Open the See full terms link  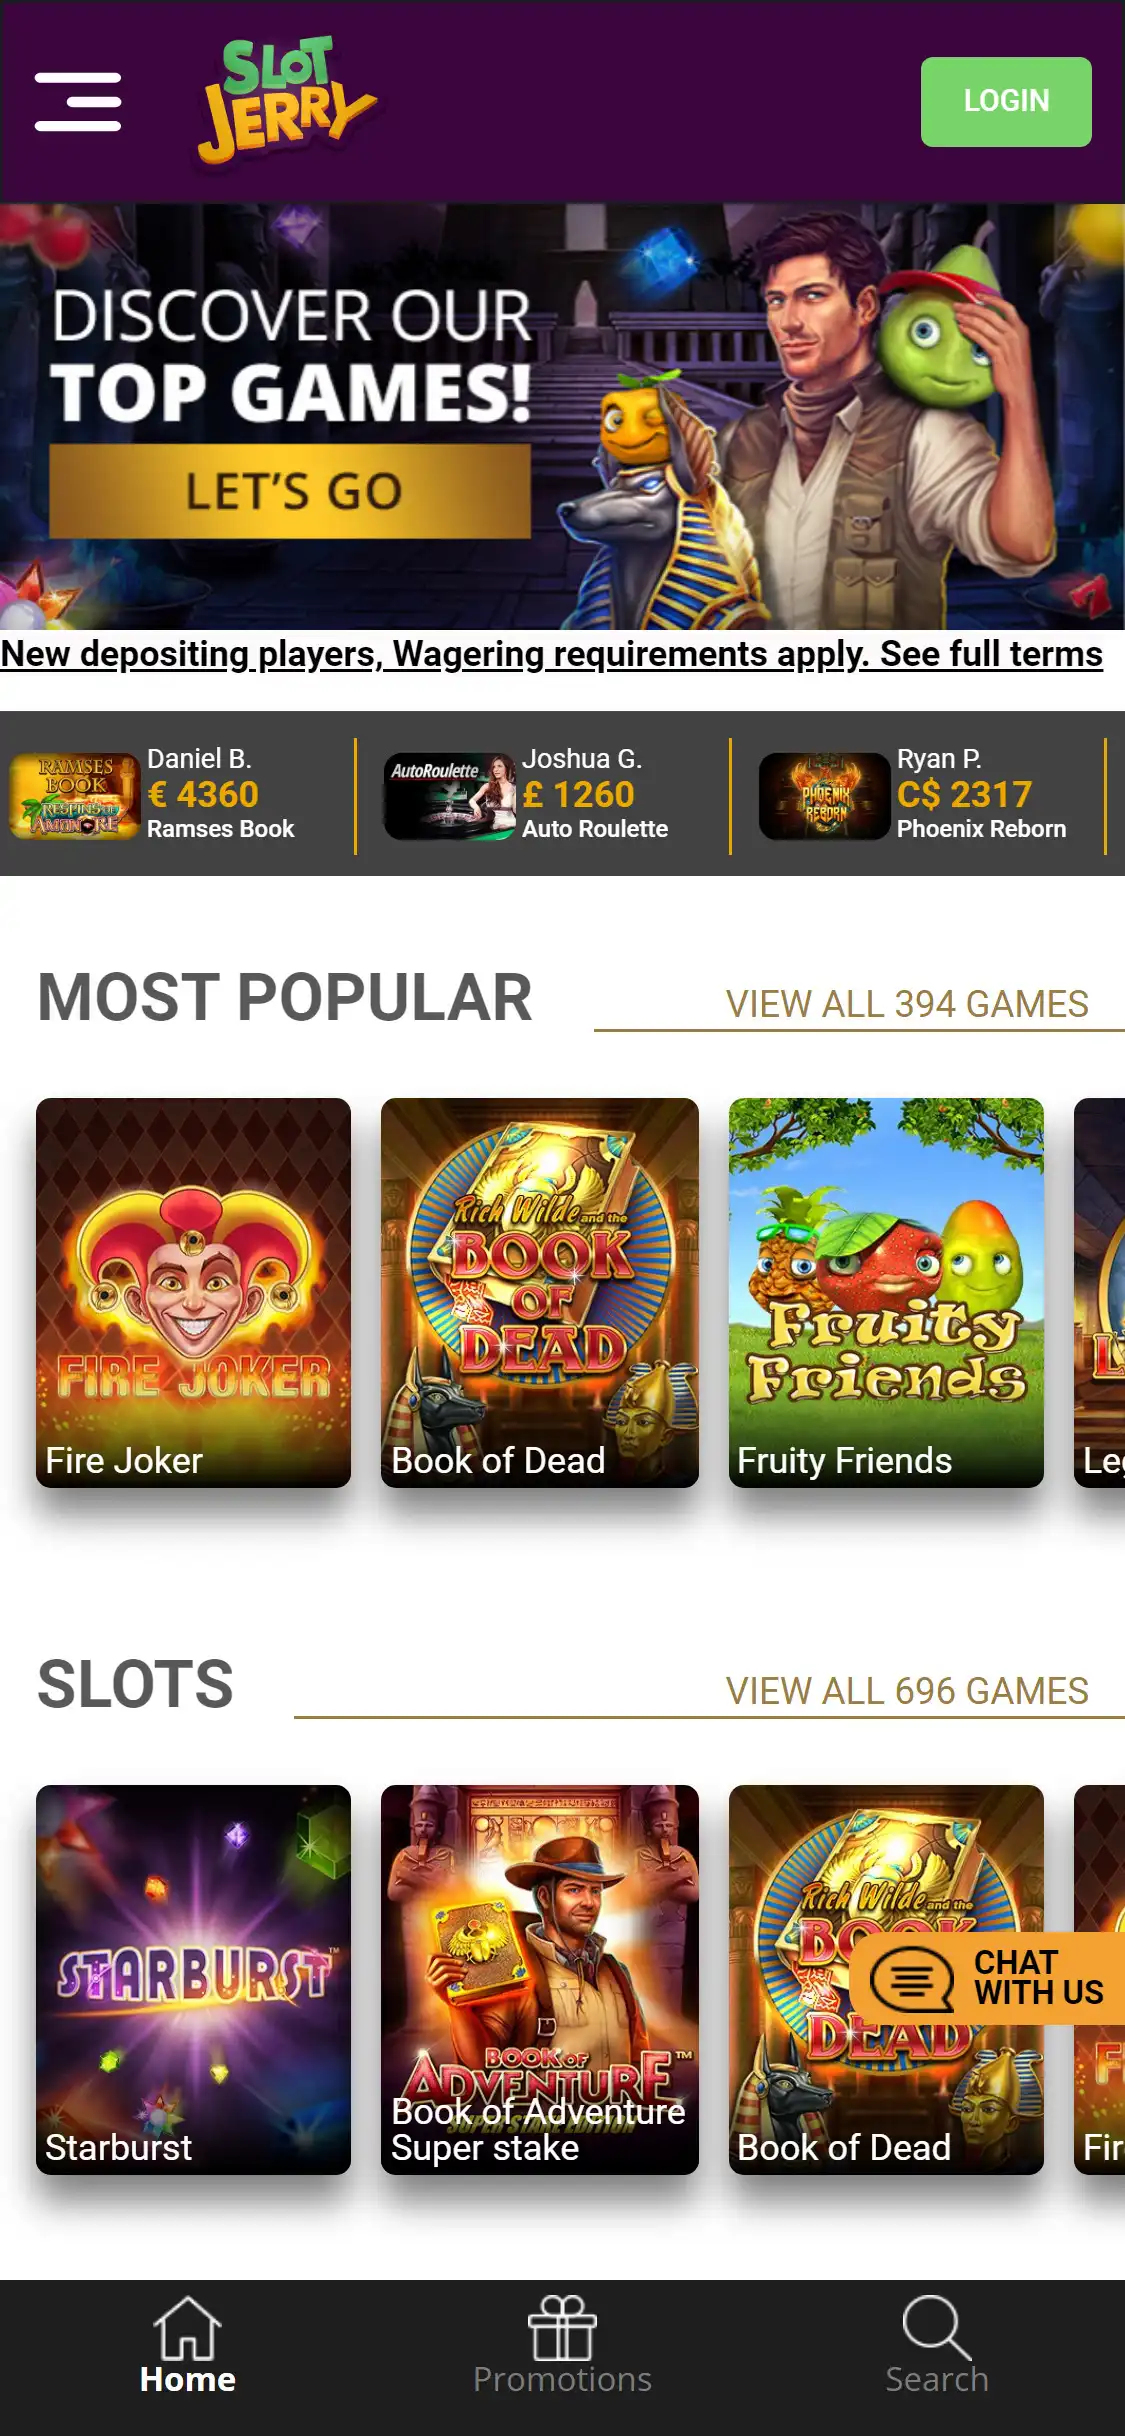991,654
